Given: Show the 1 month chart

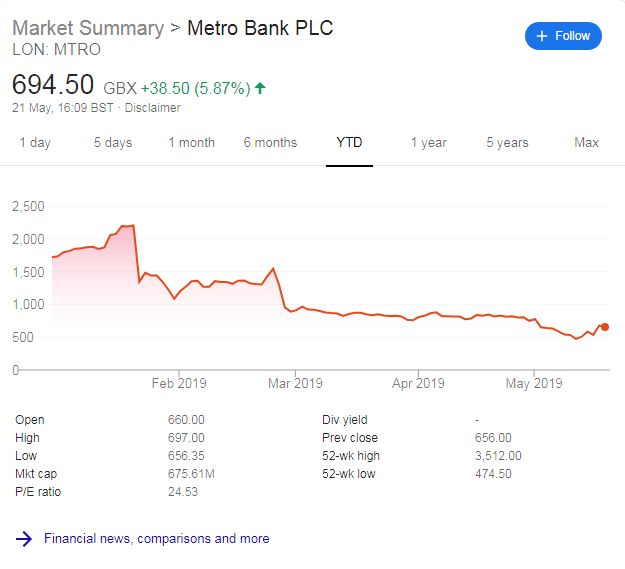Looking at the screenshot, I should 191,143.
